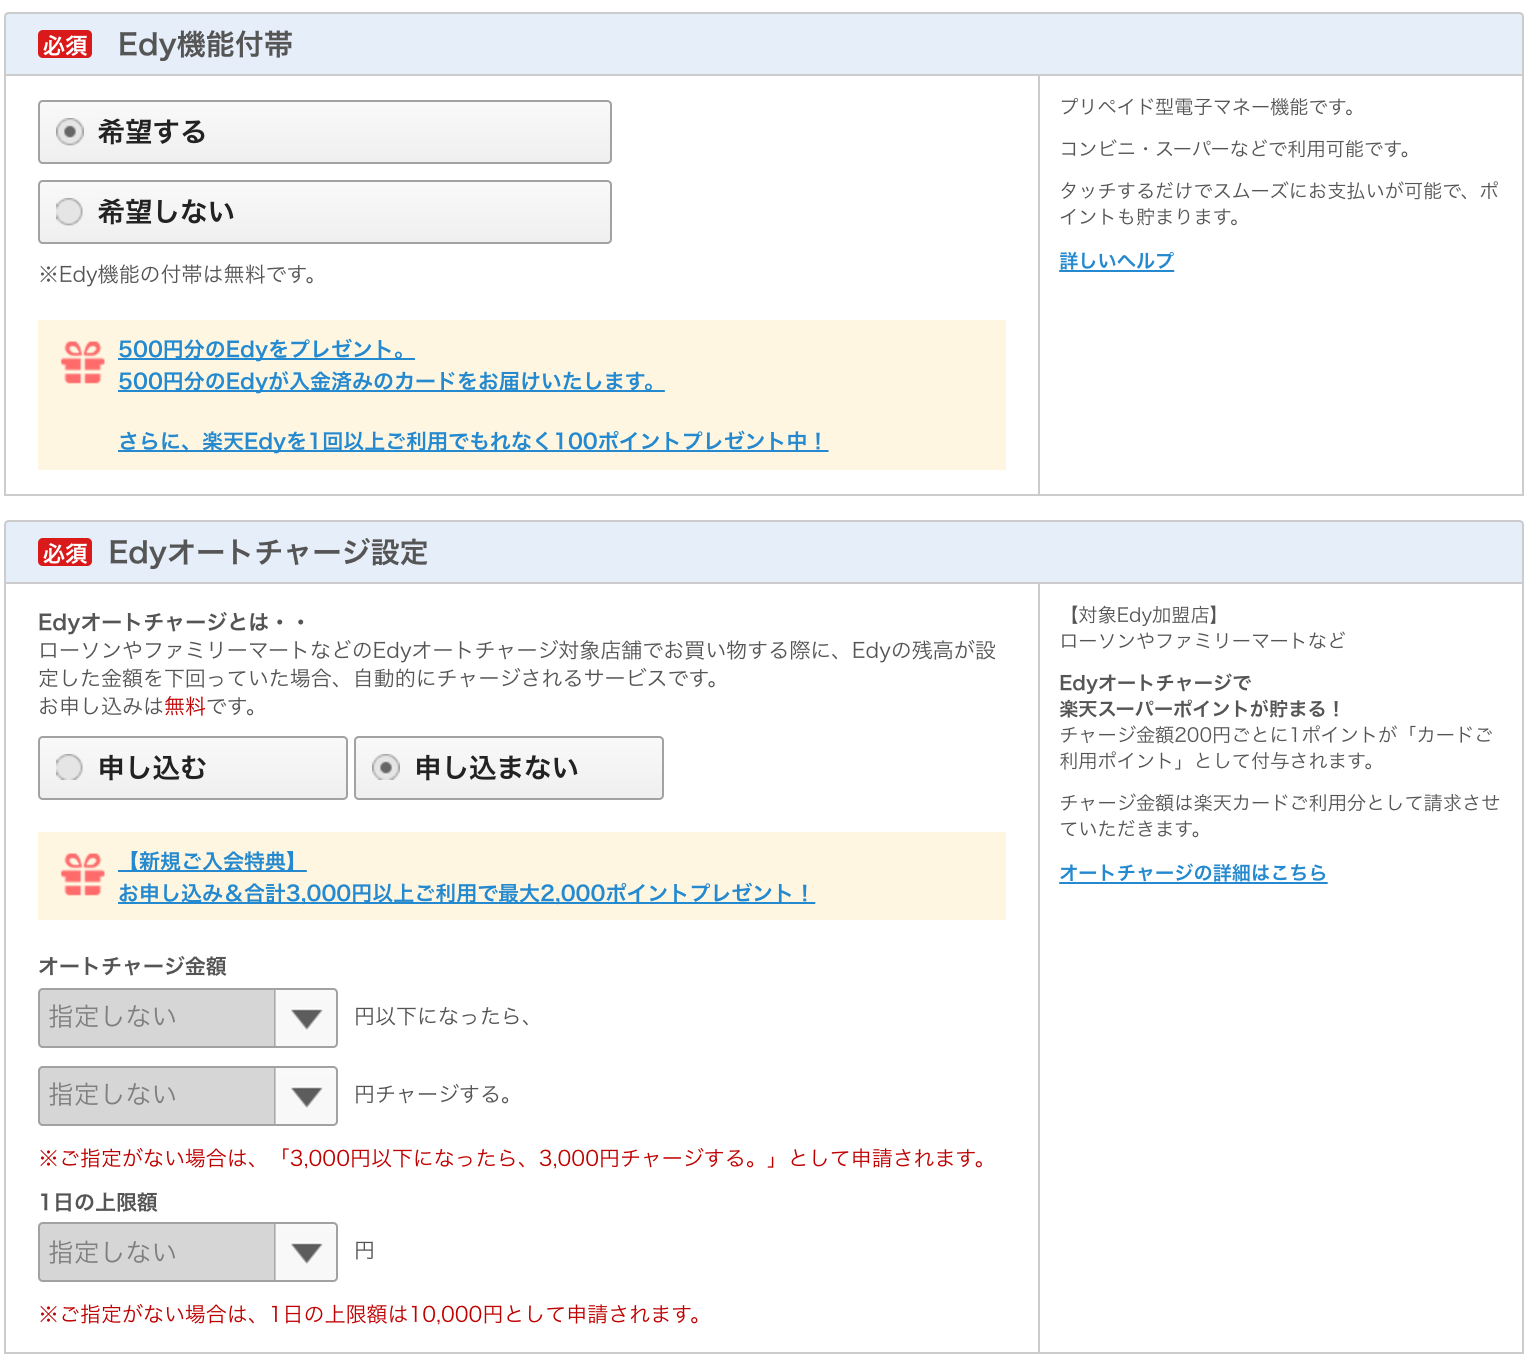Image resolution: width=1534 pixels, height=1356 pixels.
Task: Click プリペイド型電子マネー機能です text
Action: 1208,107
